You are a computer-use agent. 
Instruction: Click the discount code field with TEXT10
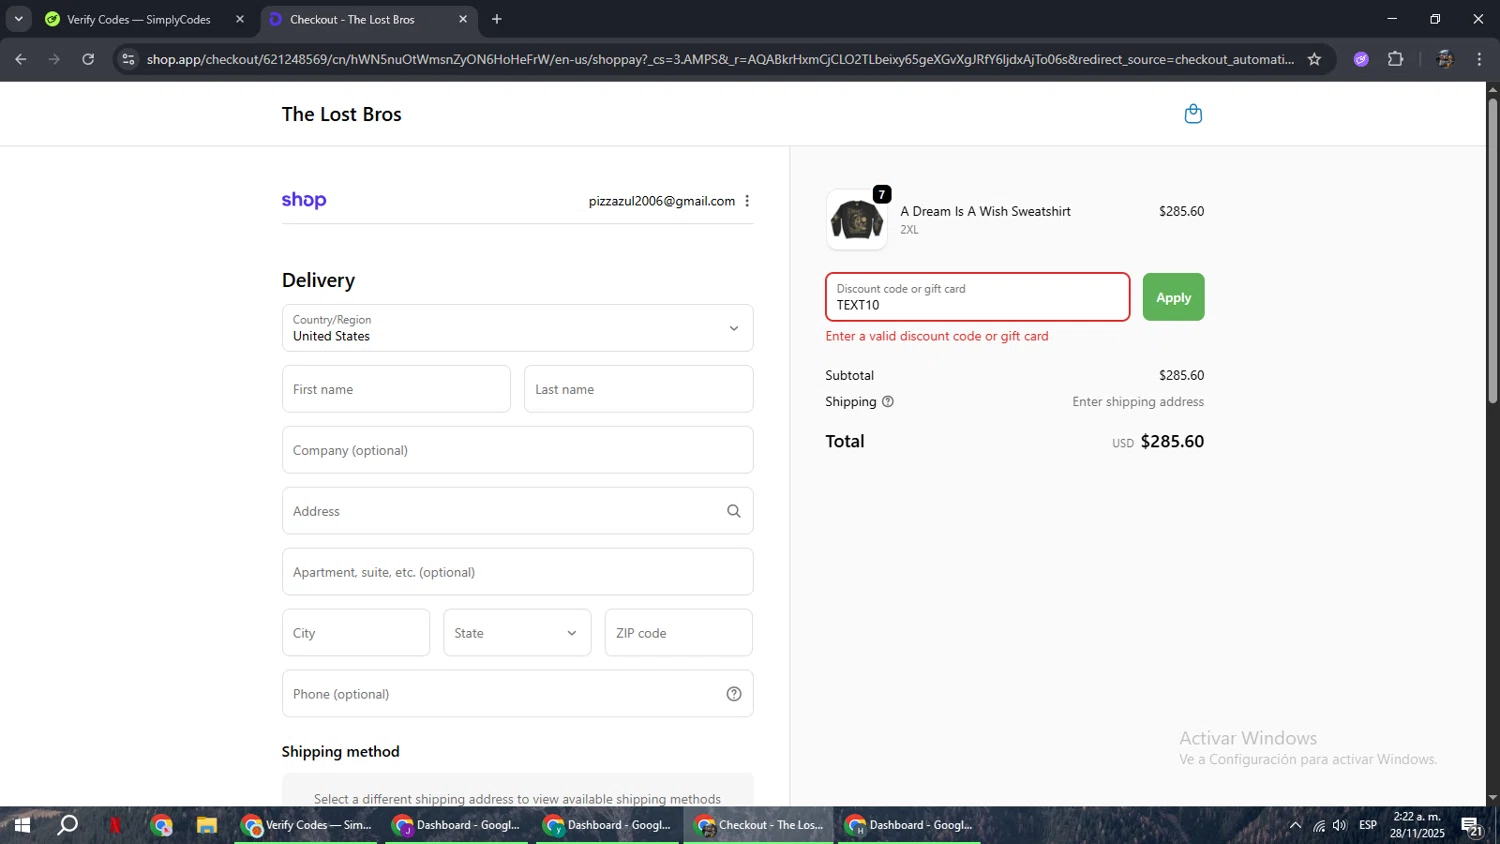(977, 297)
